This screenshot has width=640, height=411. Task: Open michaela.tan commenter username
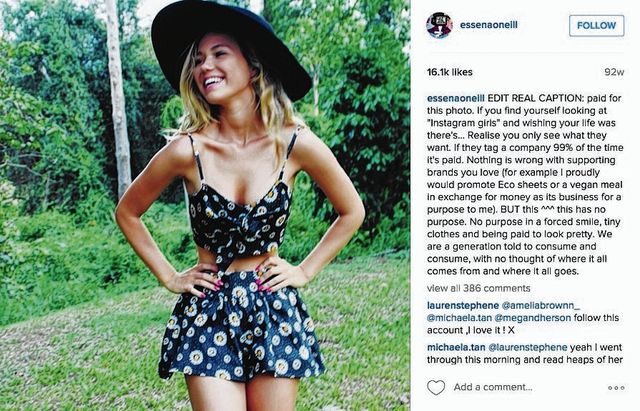coord(456,347)
